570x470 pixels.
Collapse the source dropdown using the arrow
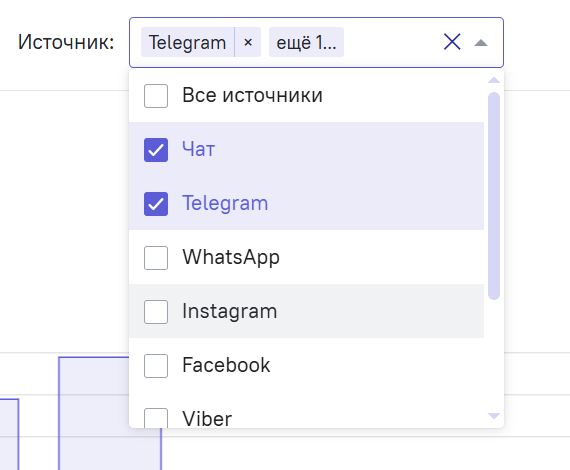coord(481,43)
